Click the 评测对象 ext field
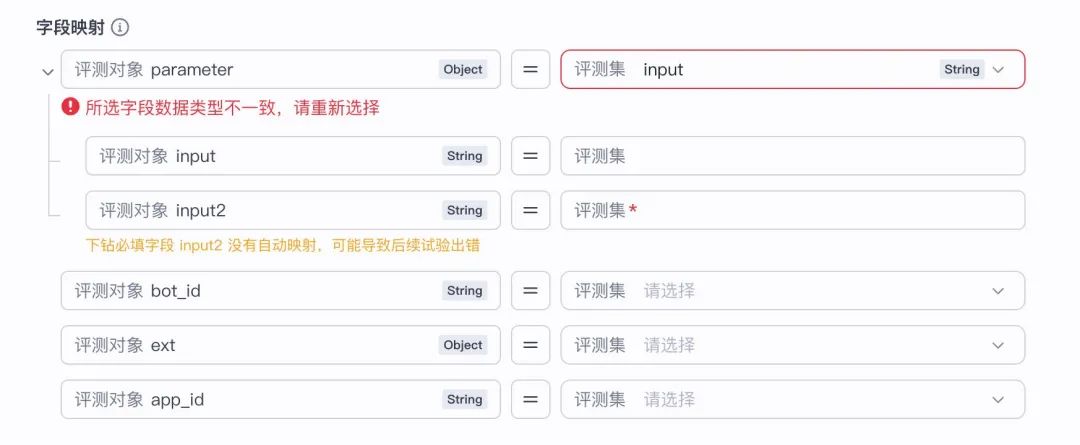This screenshot has width=1080, height=445. 250,345
